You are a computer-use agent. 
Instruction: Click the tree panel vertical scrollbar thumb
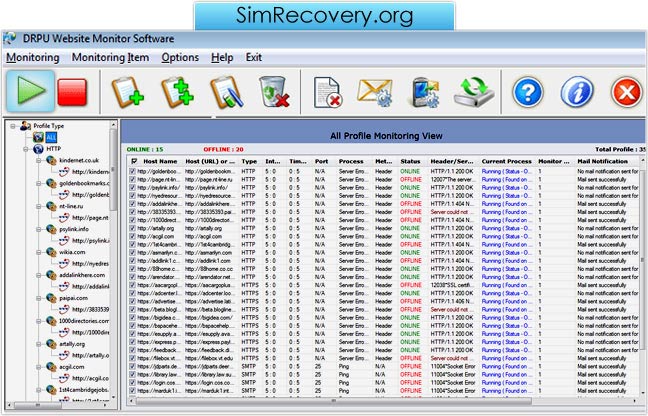point(113,169)
